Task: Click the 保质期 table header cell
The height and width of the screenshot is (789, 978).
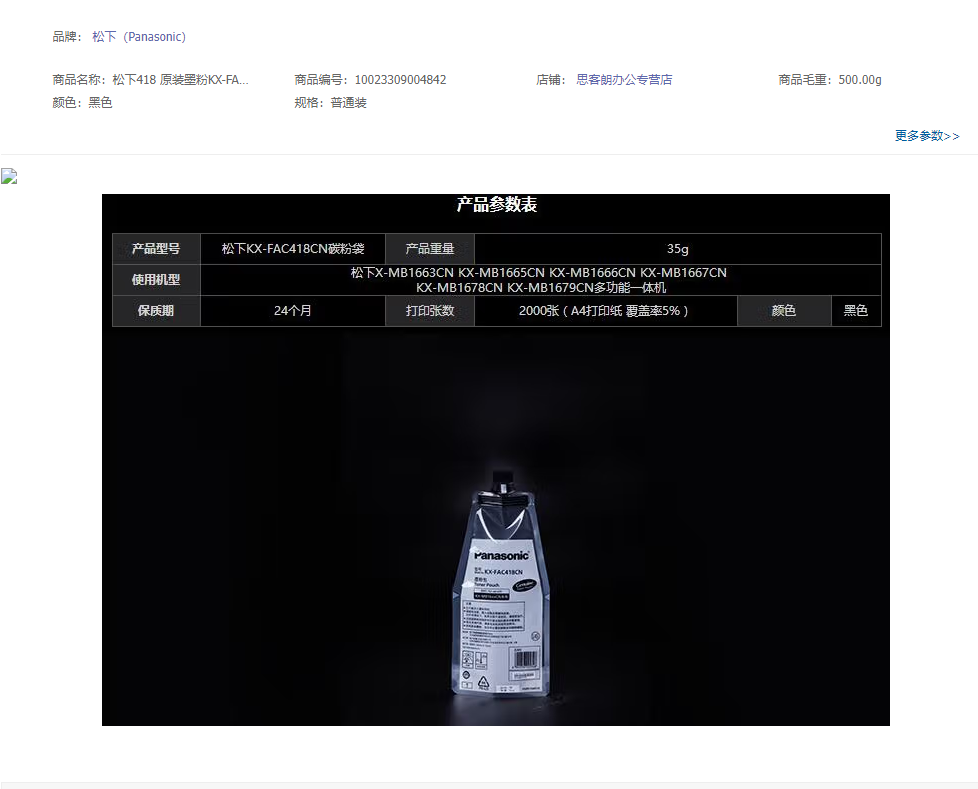Action: 156,311
